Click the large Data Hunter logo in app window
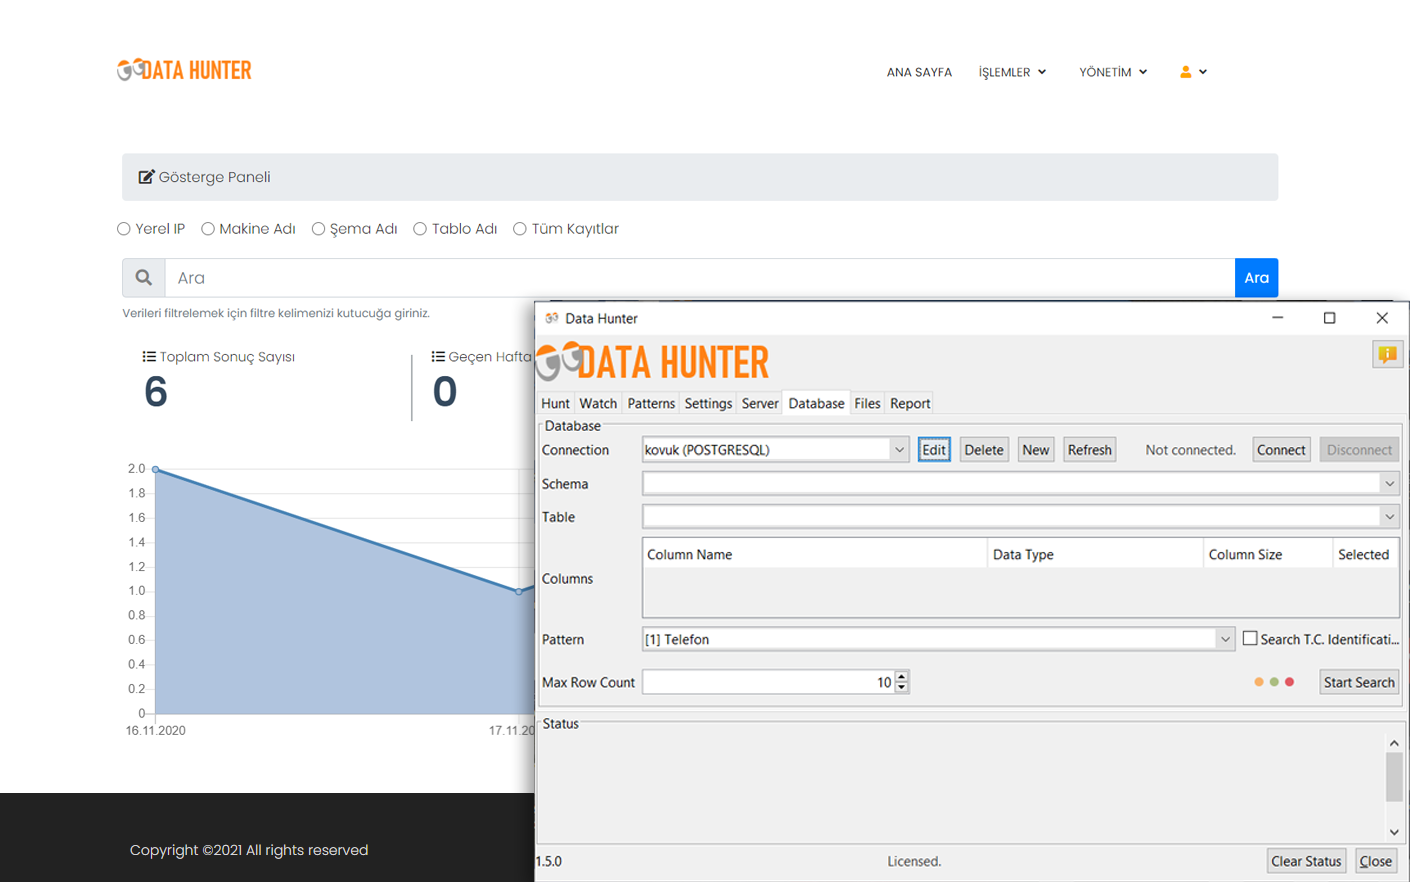Image resolution: width=1410 pixels, height=882 pixels. pos(652,362)
